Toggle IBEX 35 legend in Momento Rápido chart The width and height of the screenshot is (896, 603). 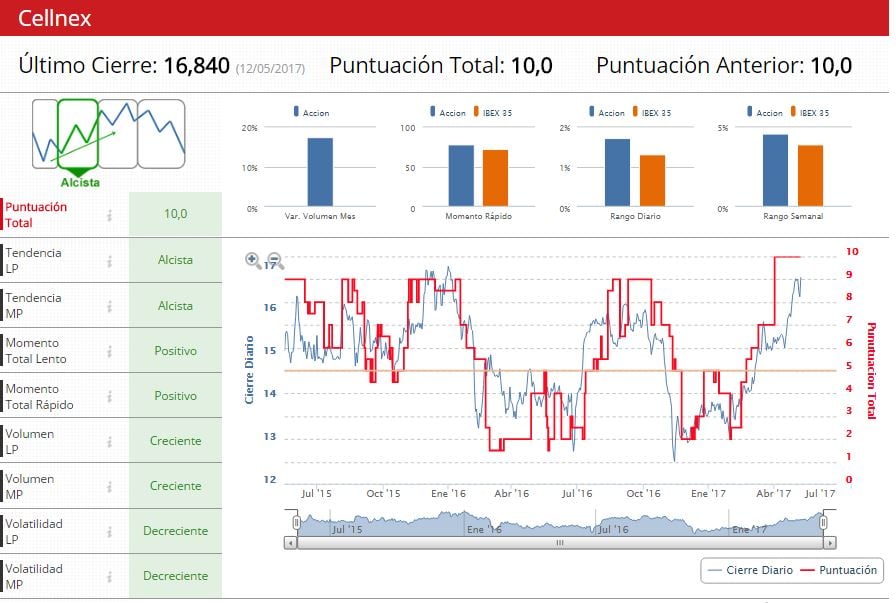tap(493, 112)
